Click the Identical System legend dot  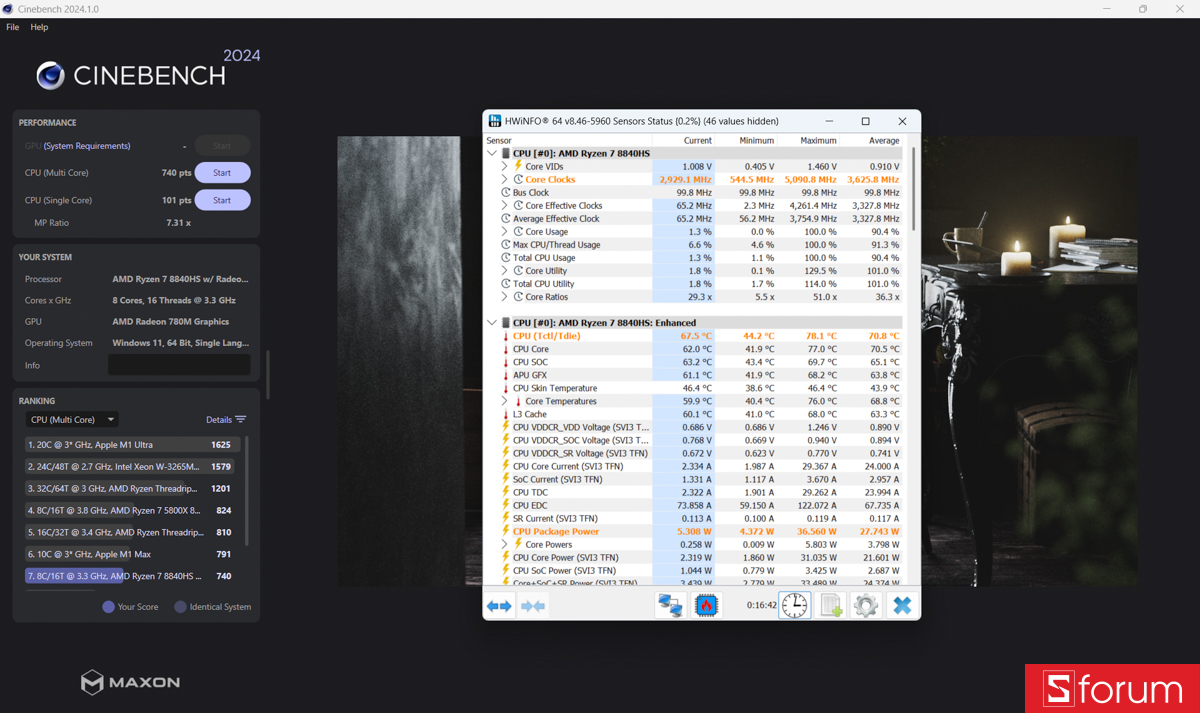[181, 607]
